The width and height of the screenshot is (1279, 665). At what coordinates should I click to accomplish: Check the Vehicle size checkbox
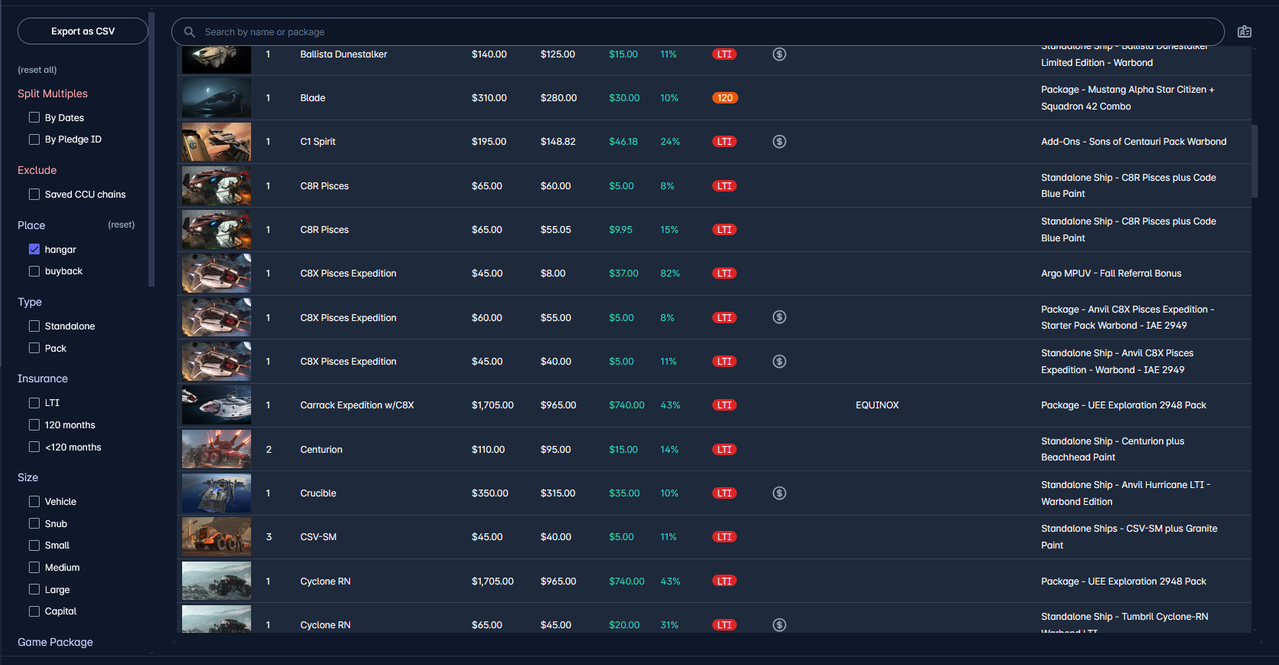[x=34, y=502]
